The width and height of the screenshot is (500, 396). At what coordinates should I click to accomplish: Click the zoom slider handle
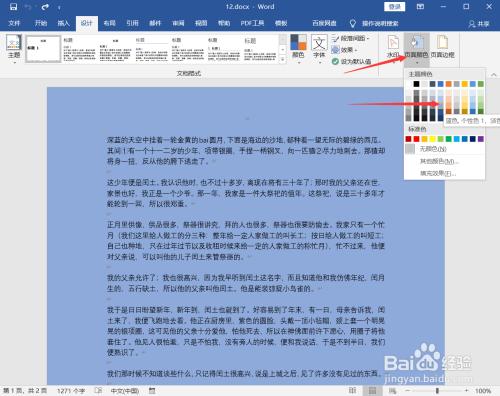pos(437,390)
